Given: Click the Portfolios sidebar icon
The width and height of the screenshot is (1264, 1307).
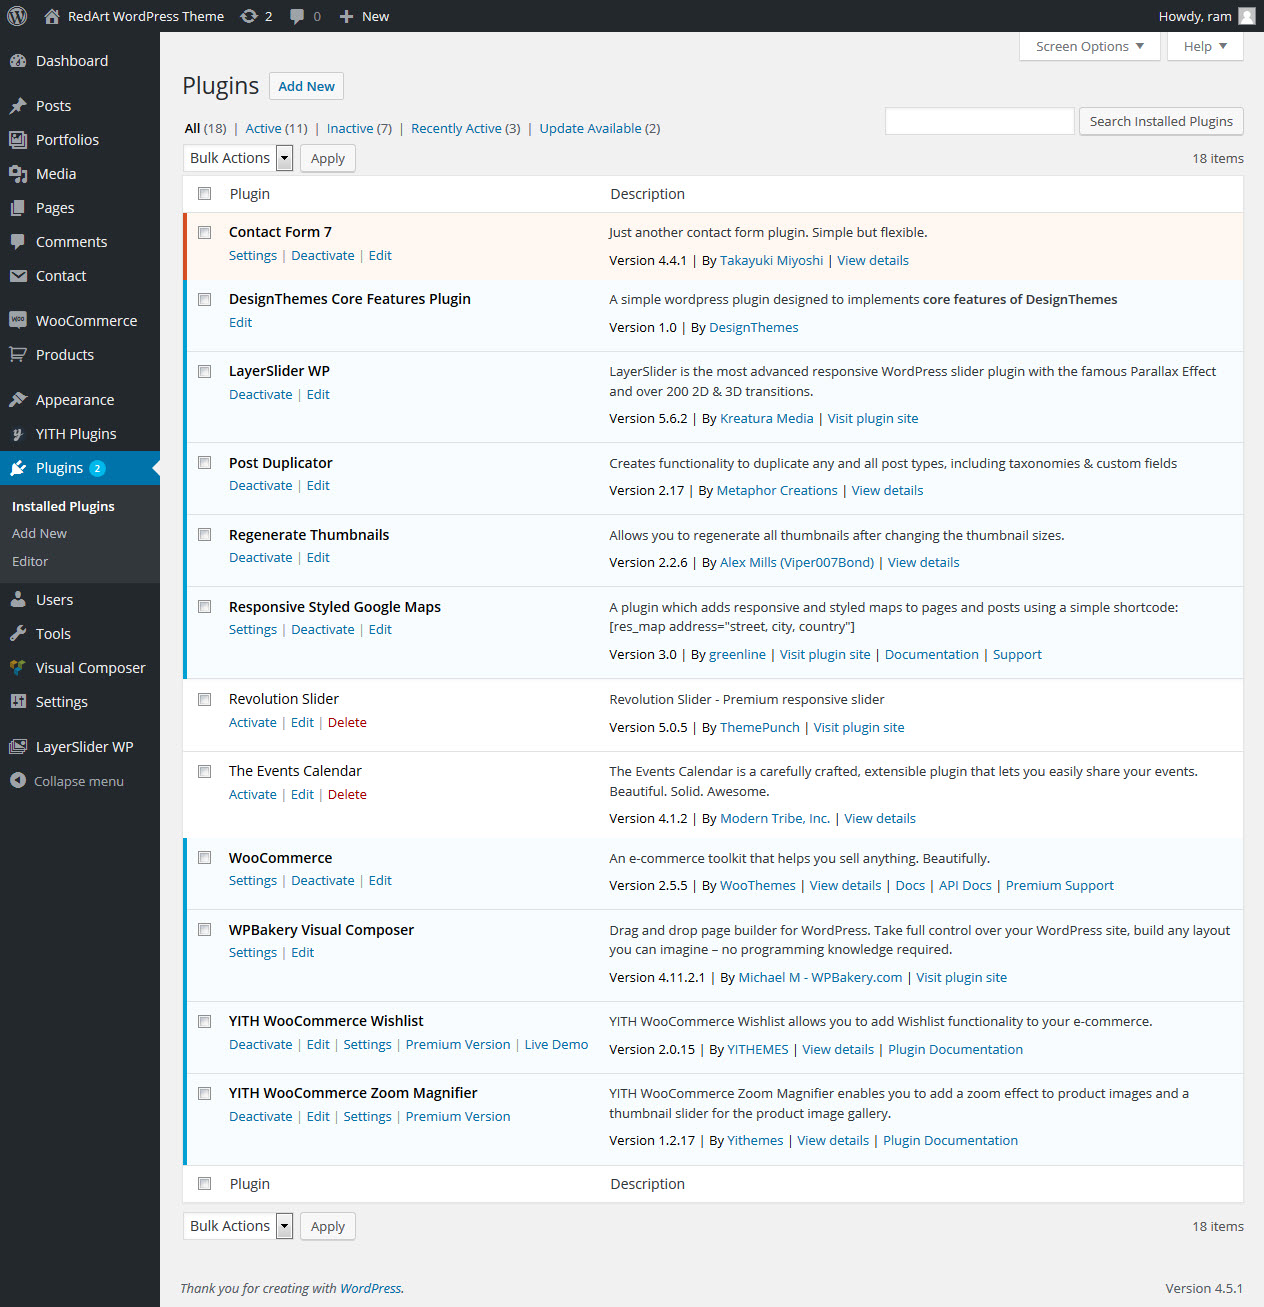Looking at the screenshot, I should [x=18, y=140].
